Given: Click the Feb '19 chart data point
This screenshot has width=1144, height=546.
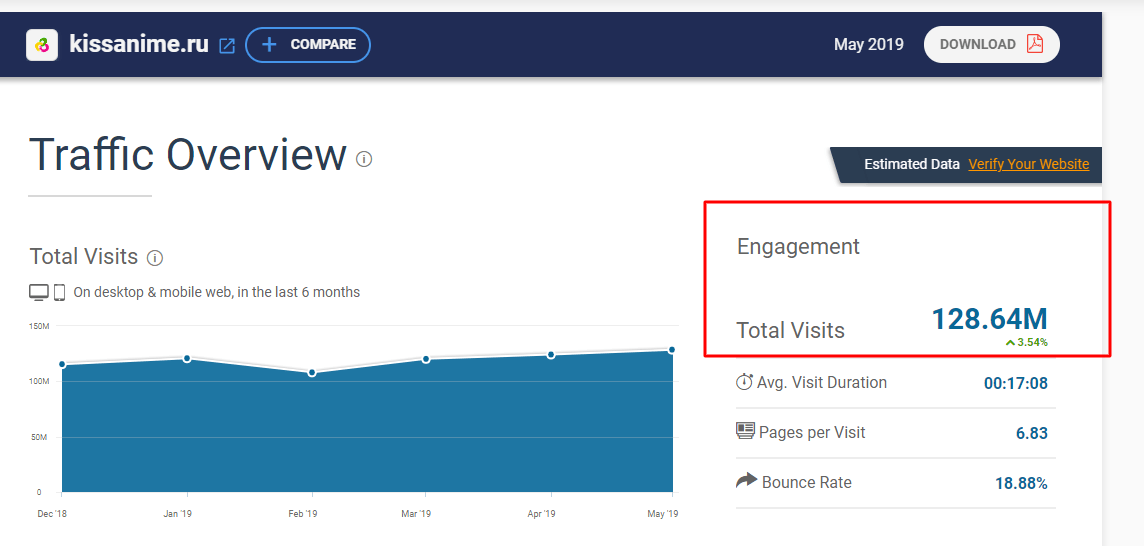Looking at the screenshot, I should (312, 373).
